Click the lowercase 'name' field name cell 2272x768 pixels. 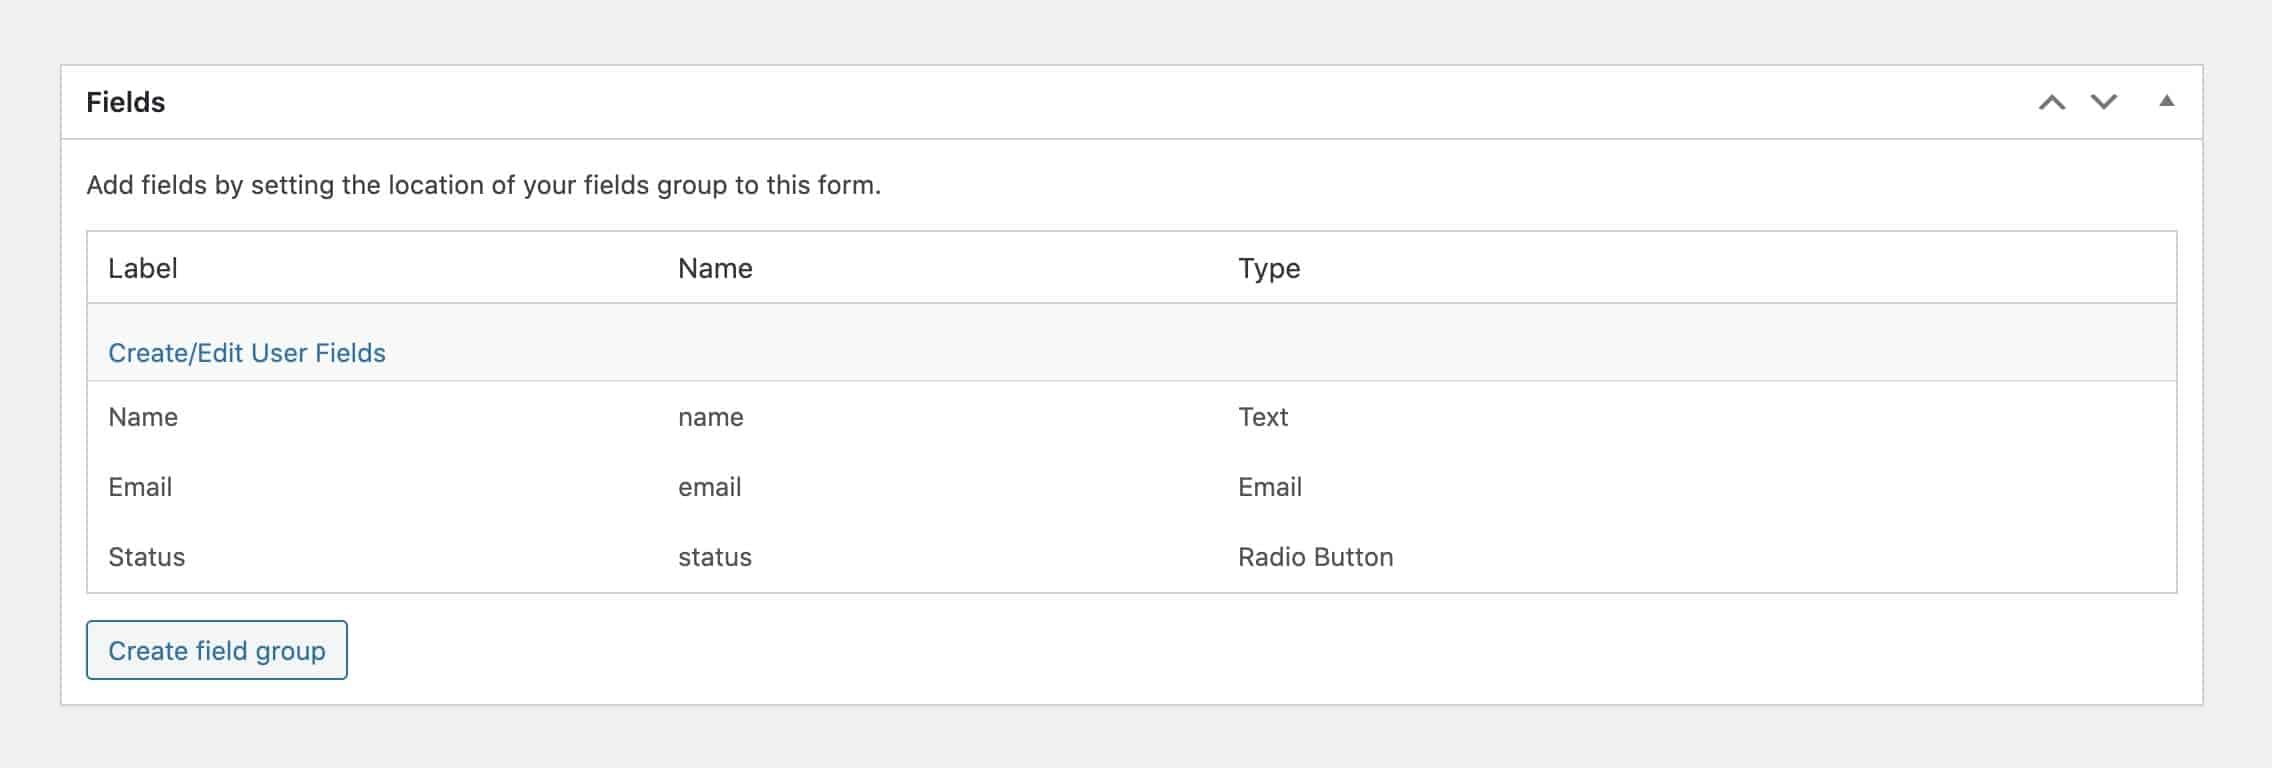[x=710, y=417]
